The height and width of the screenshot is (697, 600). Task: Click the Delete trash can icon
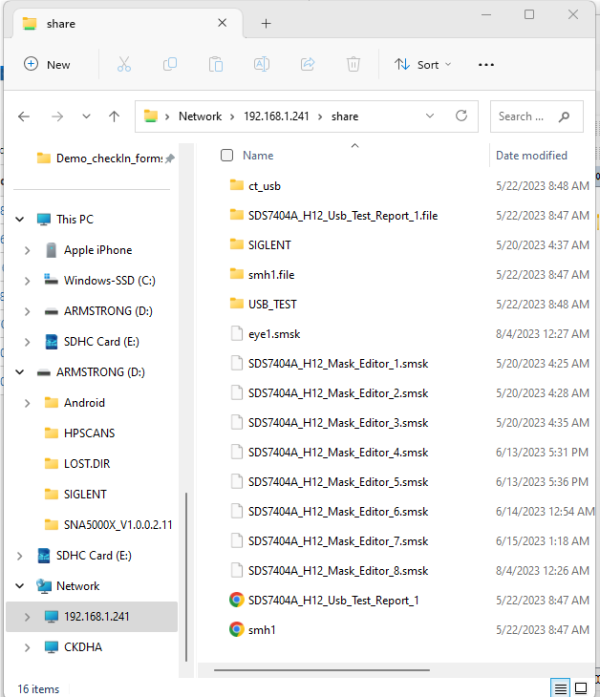tap(353, 64)
